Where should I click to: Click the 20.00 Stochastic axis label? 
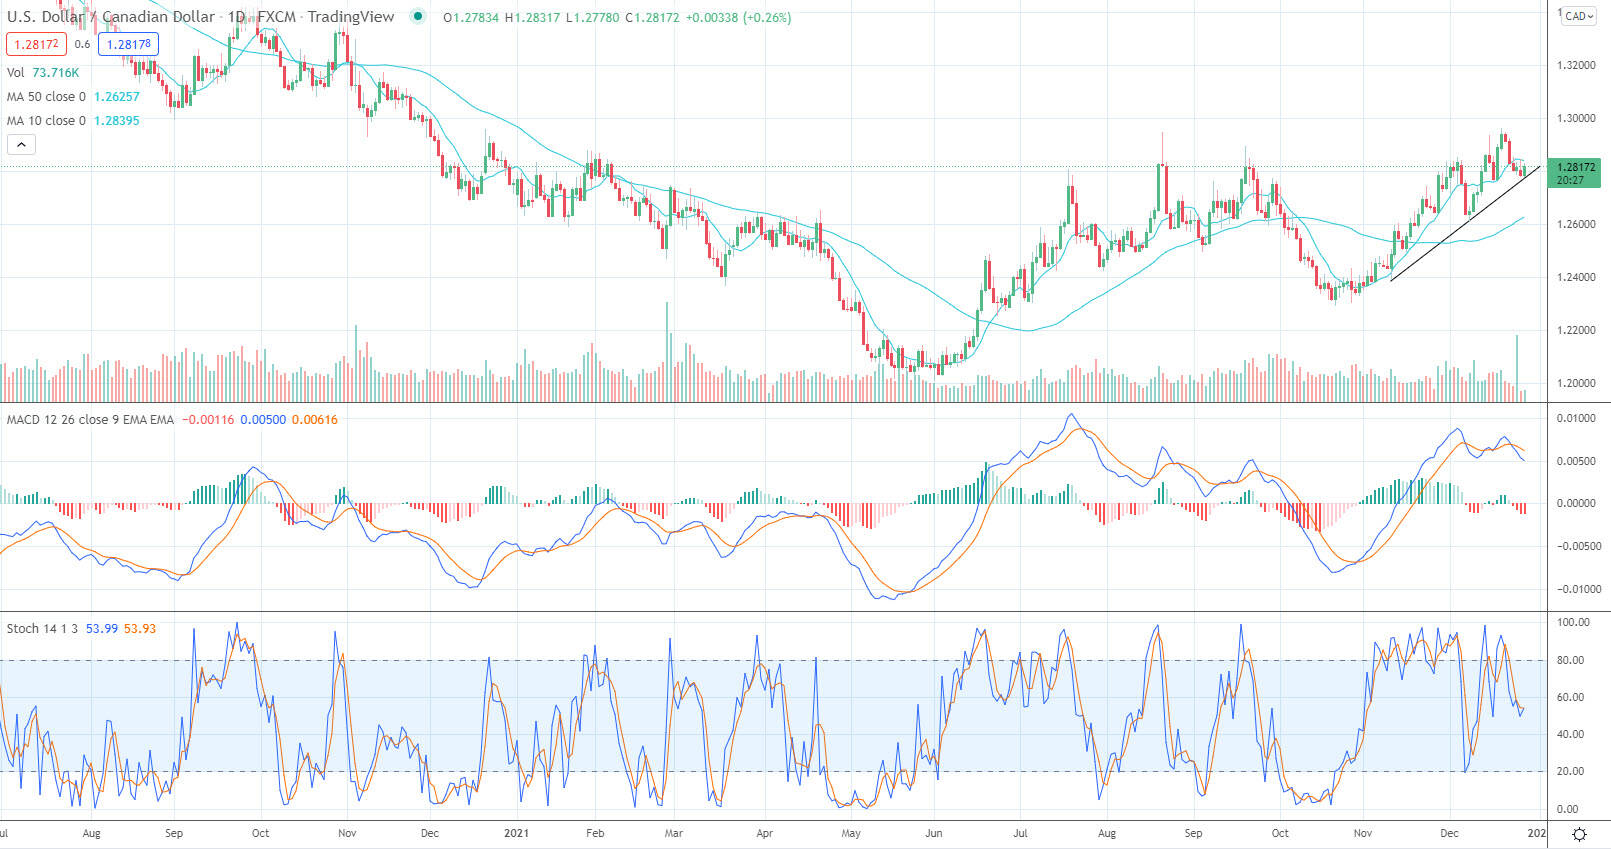pyautogui.click(x=1570, y=772)
